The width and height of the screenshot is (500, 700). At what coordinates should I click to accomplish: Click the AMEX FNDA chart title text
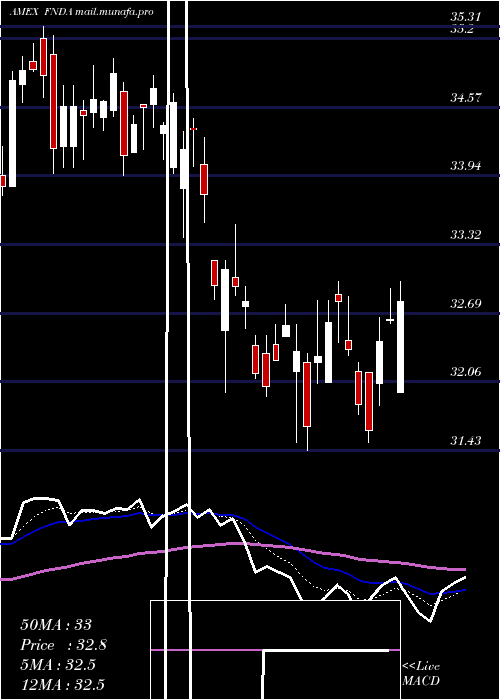[82, 12]
